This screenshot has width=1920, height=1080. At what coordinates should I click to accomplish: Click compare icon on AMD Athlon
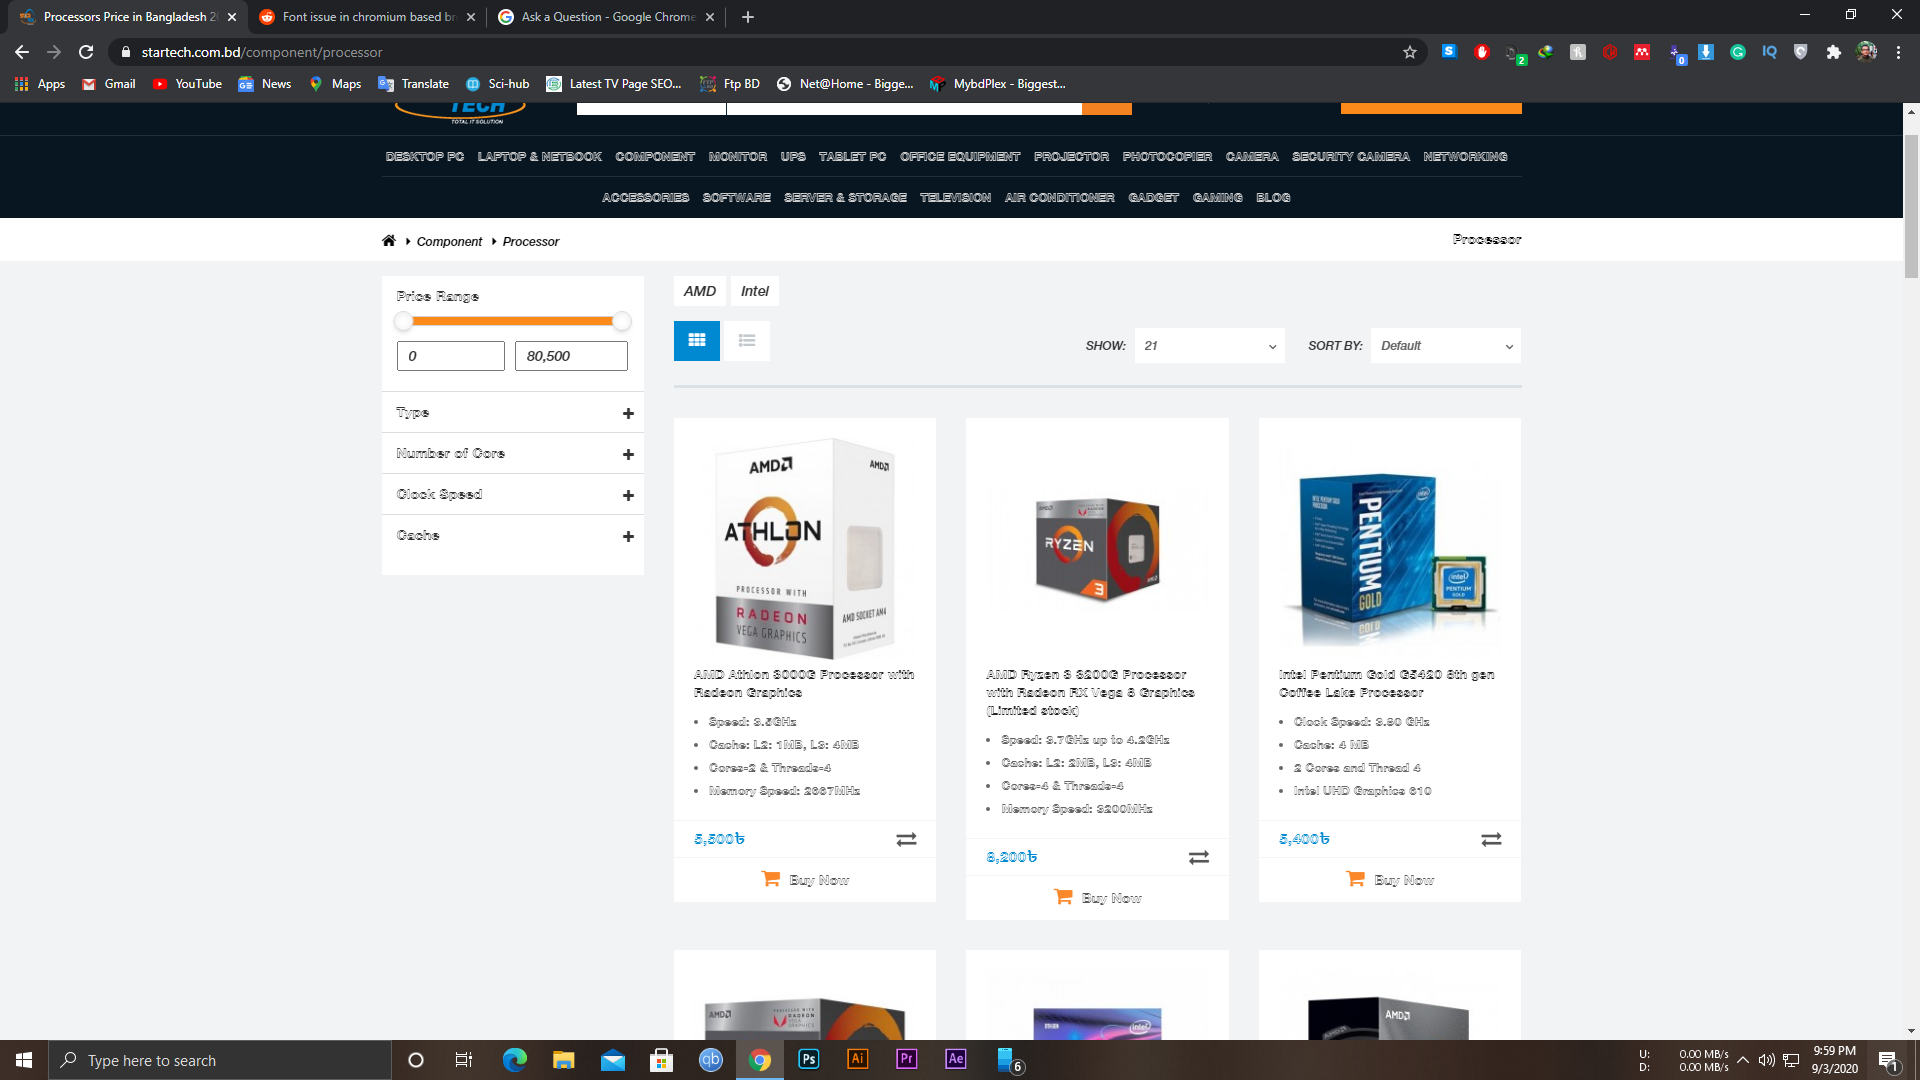click(x=906, y=840)
